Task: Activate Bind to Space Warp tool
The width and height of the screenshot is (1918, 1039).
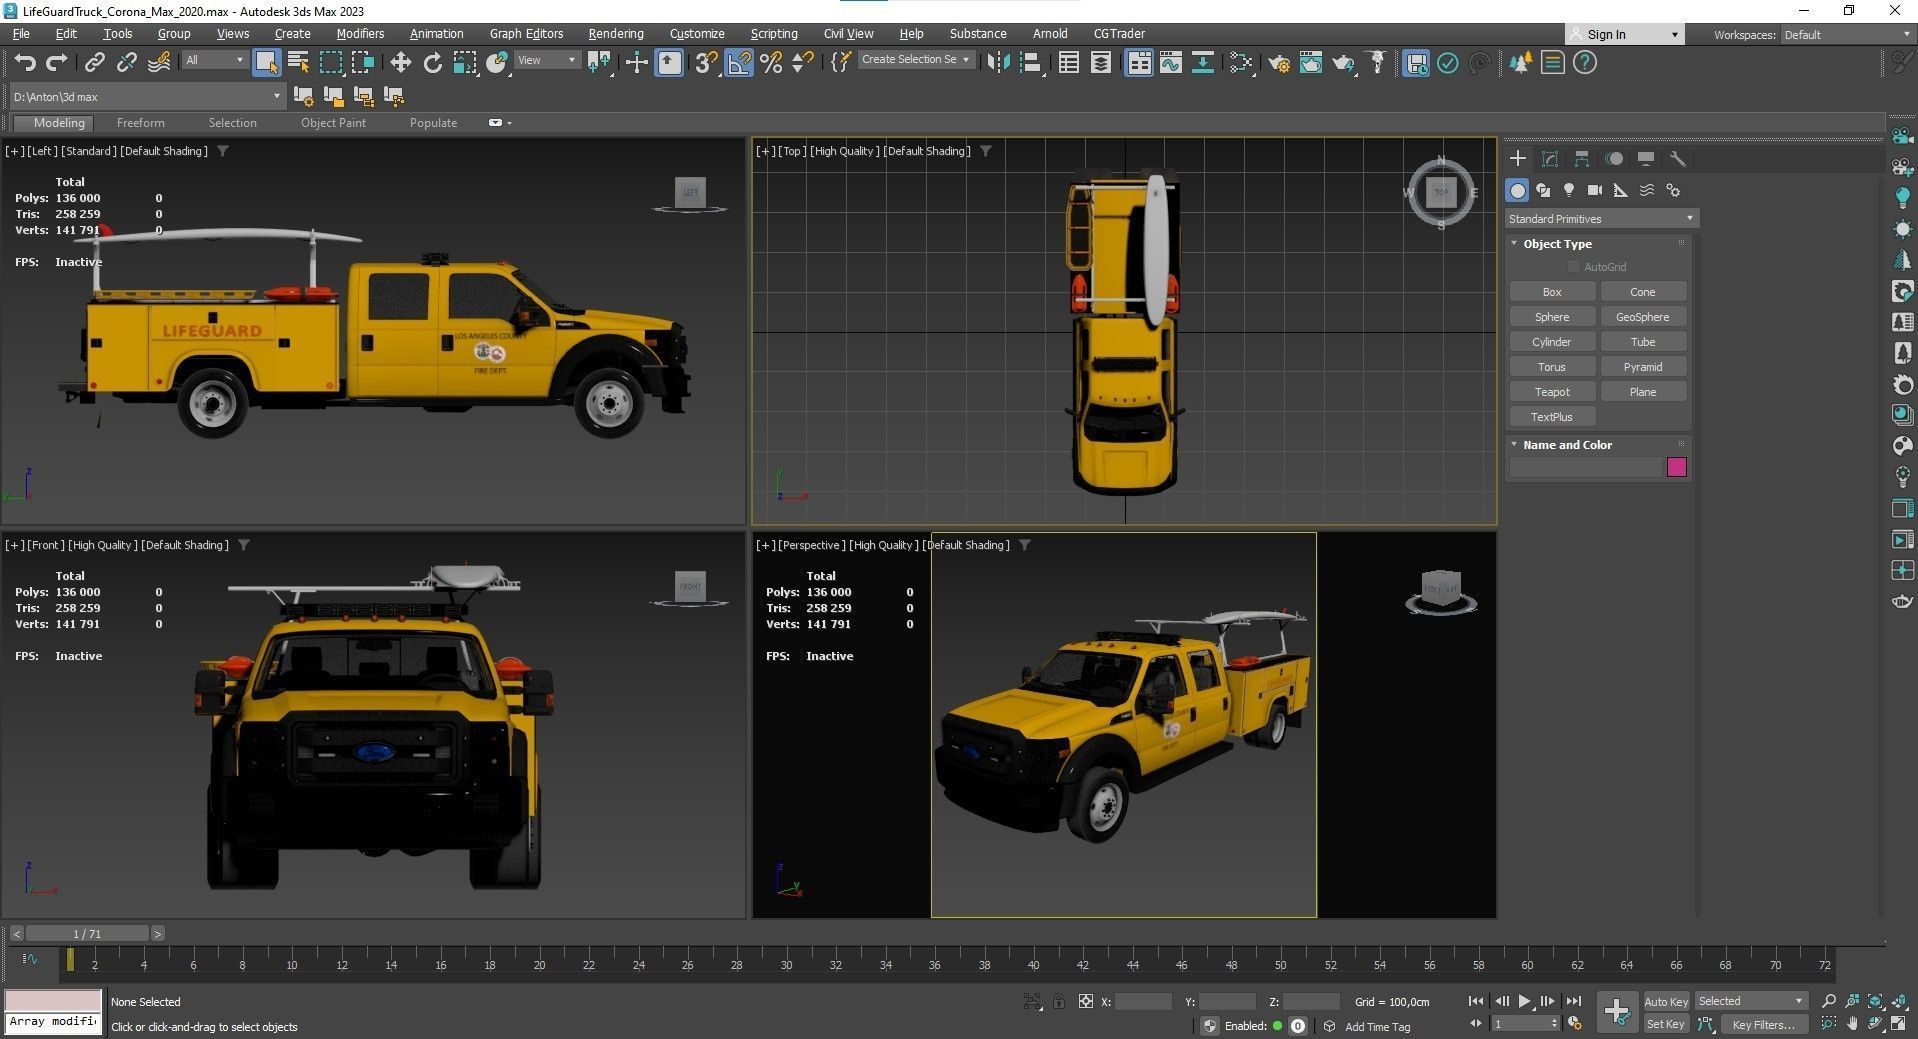Action: coord(159,63)
